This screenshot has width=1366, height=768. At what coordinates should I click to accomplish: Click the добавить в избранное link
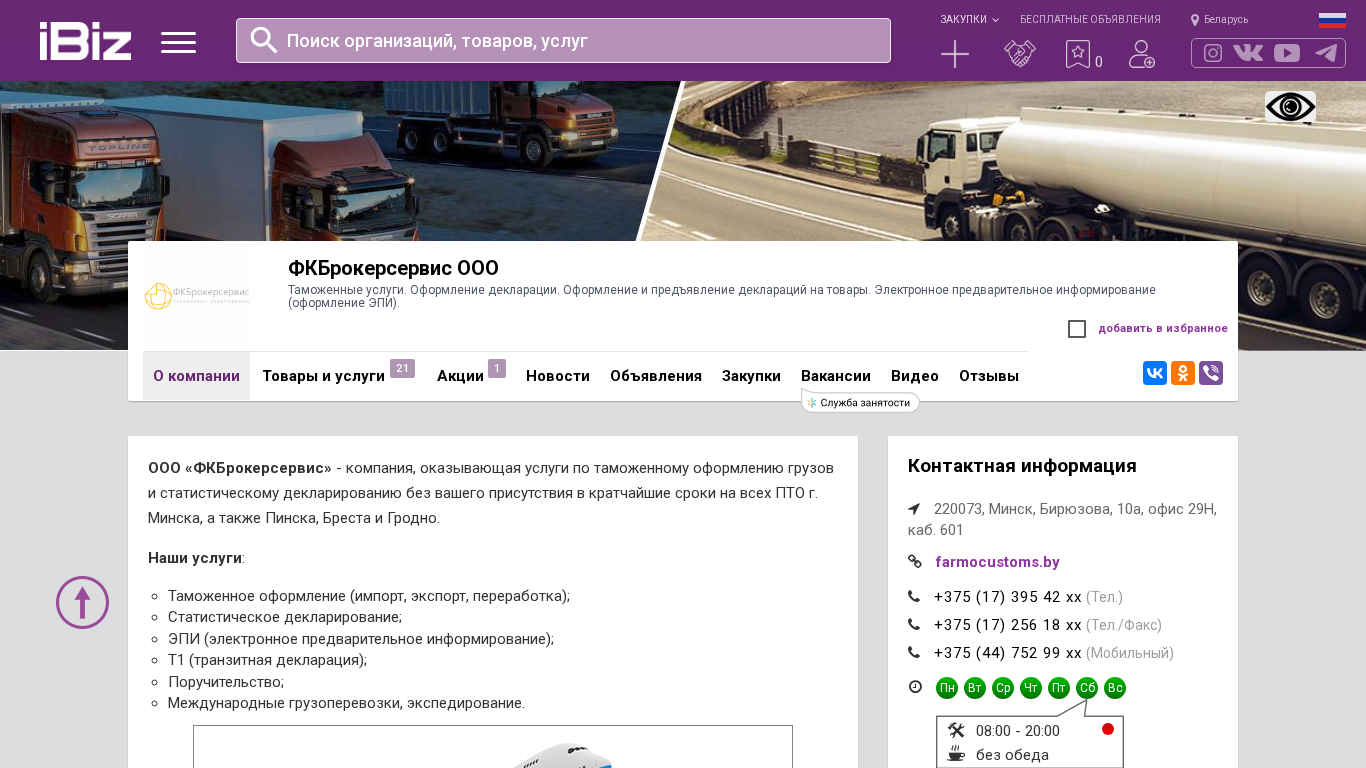(1163, 328)
